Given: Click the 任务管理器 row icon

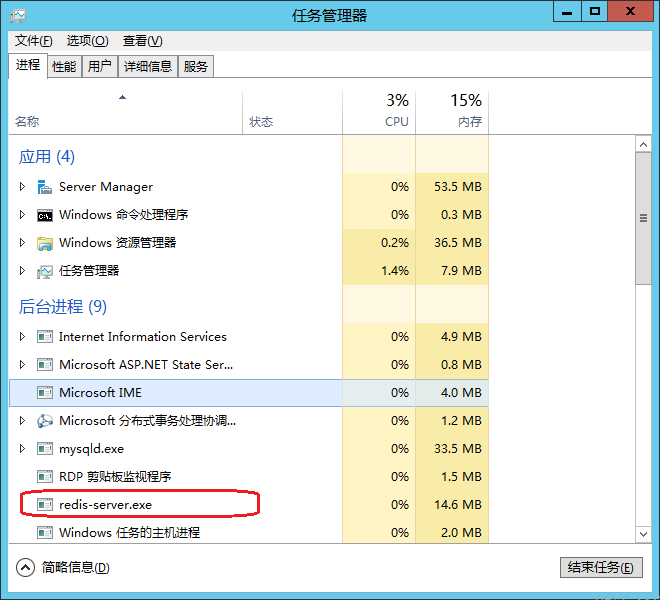Looking at the screenshot, I should (x=45, y=272).
